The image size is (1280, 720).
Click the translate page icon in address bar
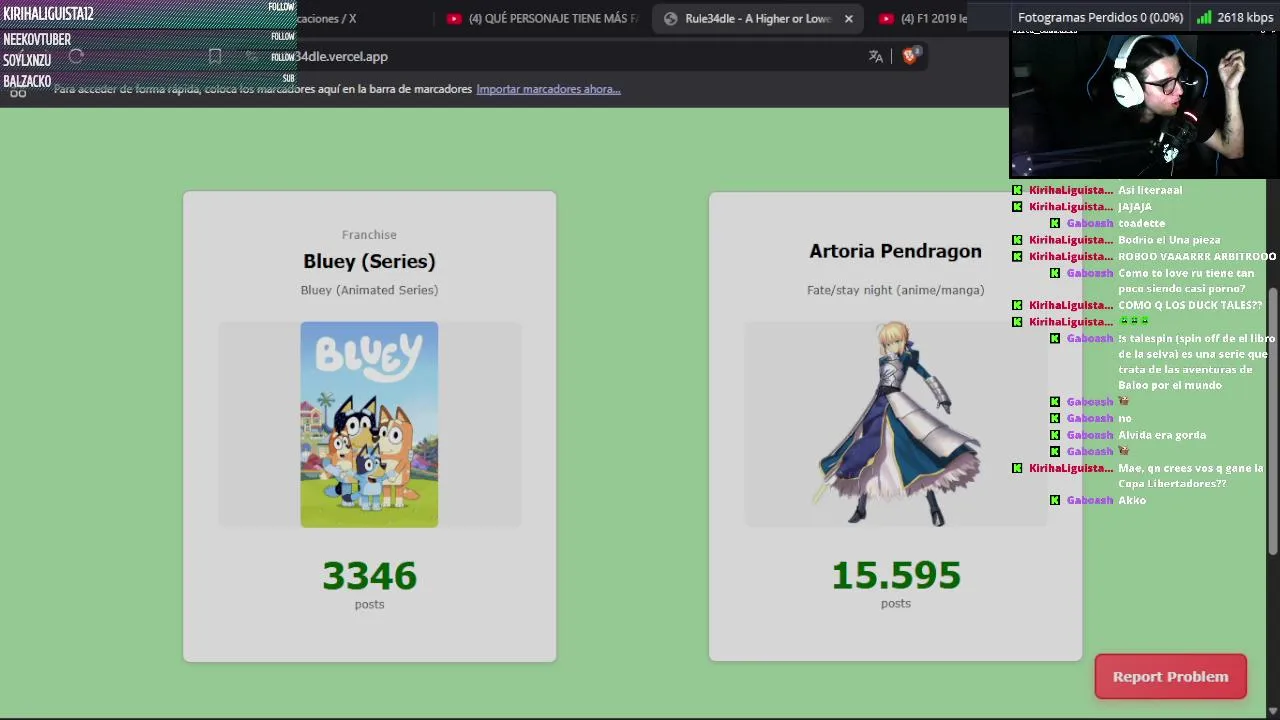(x=876, y=57)
